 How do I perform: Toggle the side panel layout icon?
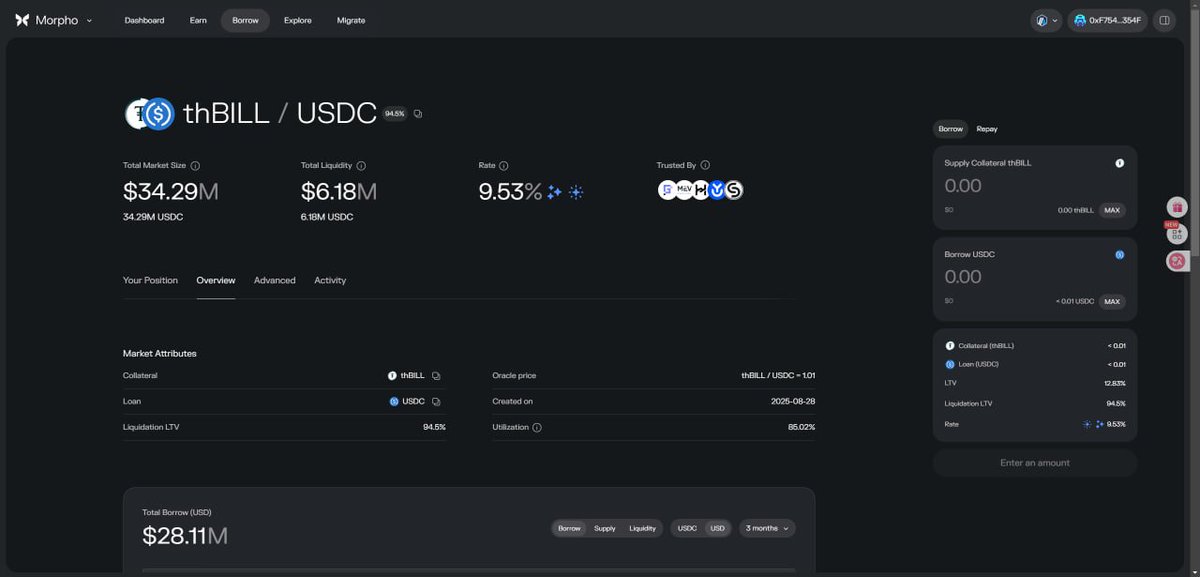(1164, 20)
